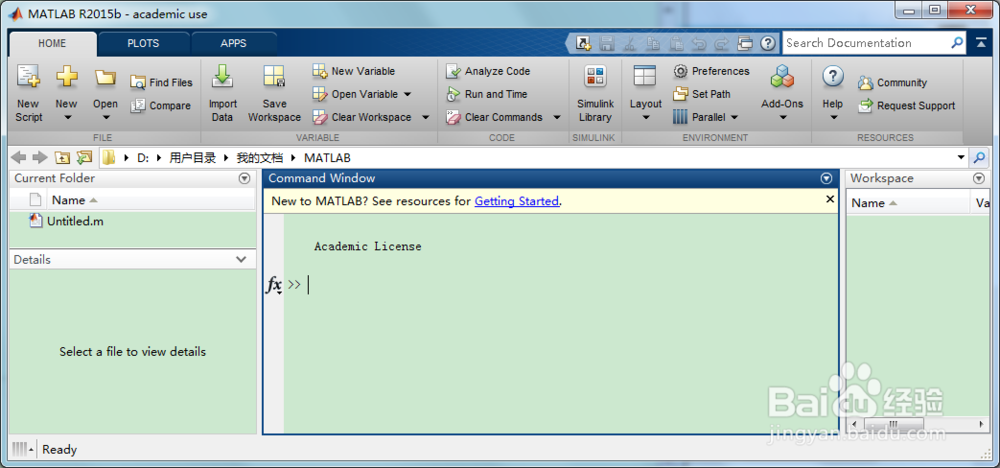The height and width of the screenshot is (468, 1000).
Task: Open Command Window actions menu
Action: click(827, 179)
